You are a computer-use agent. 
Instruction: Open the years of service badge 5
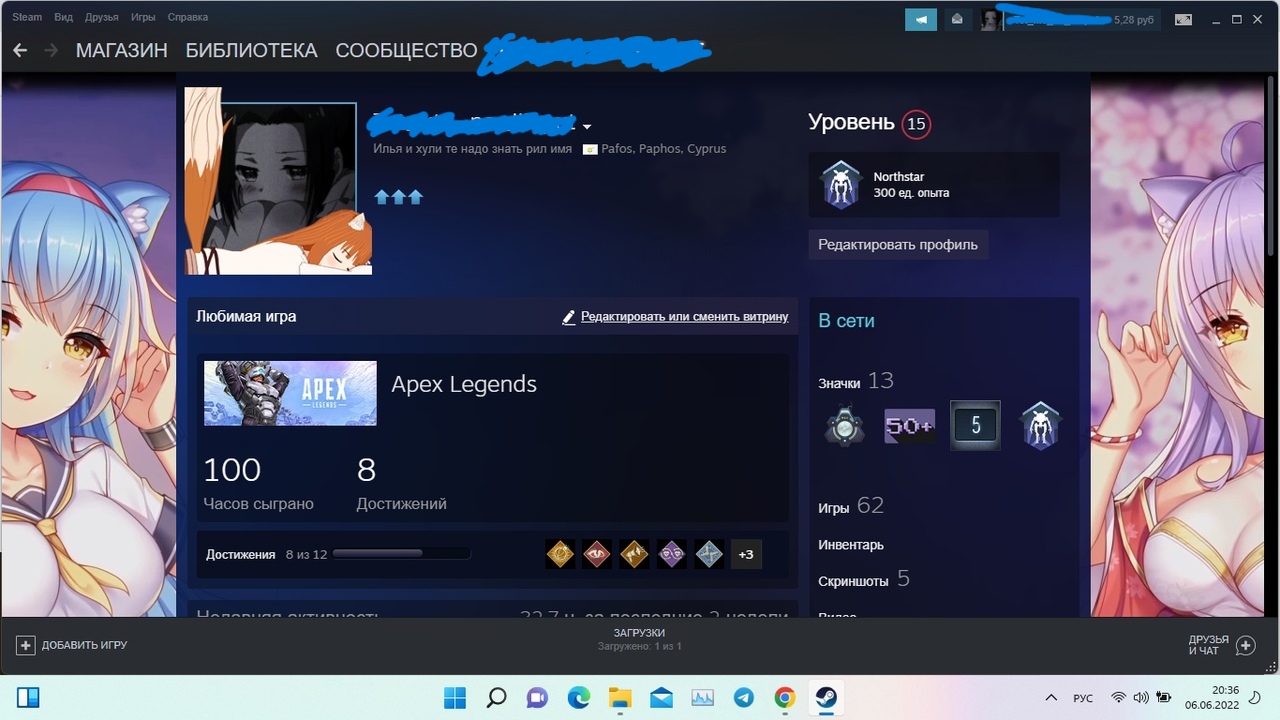pyautogui.click(x=975, y=426)
